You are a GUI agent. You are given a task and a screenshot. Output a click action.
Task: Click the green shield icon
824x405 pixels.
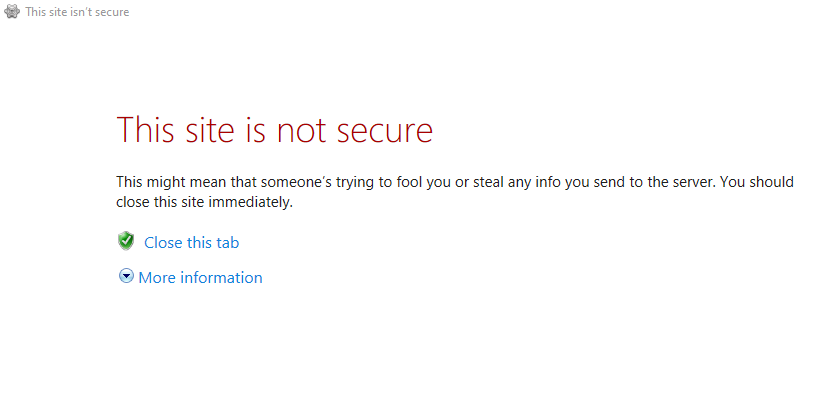126,241
